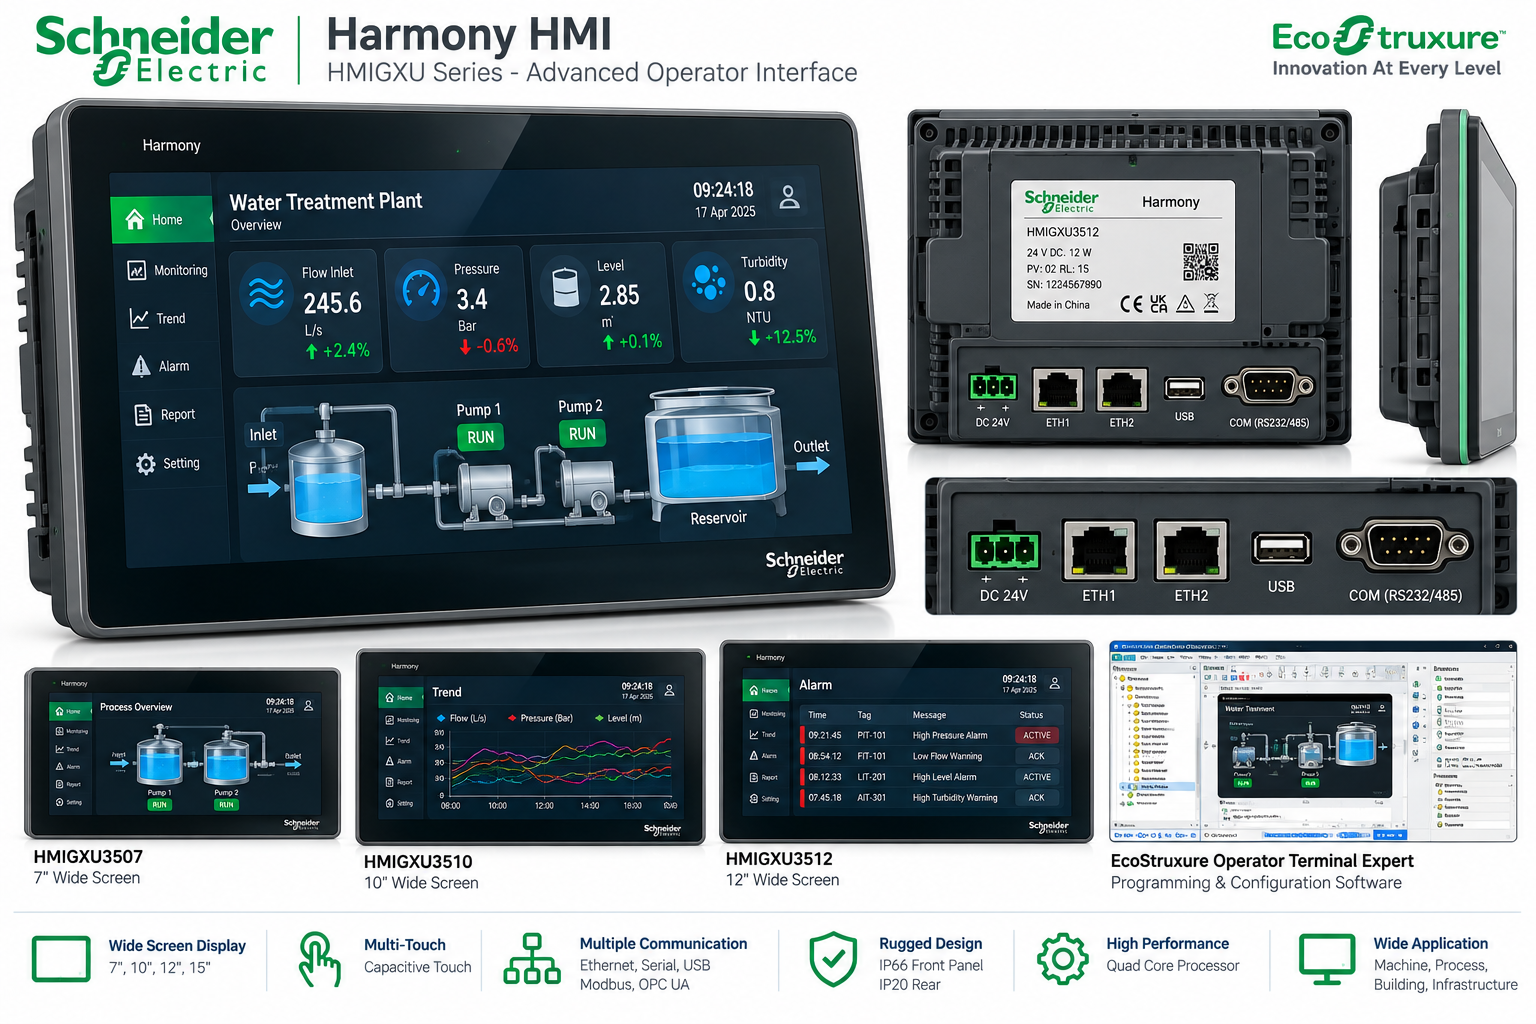Click the Wide Application monitor icon

(1327, 960)
